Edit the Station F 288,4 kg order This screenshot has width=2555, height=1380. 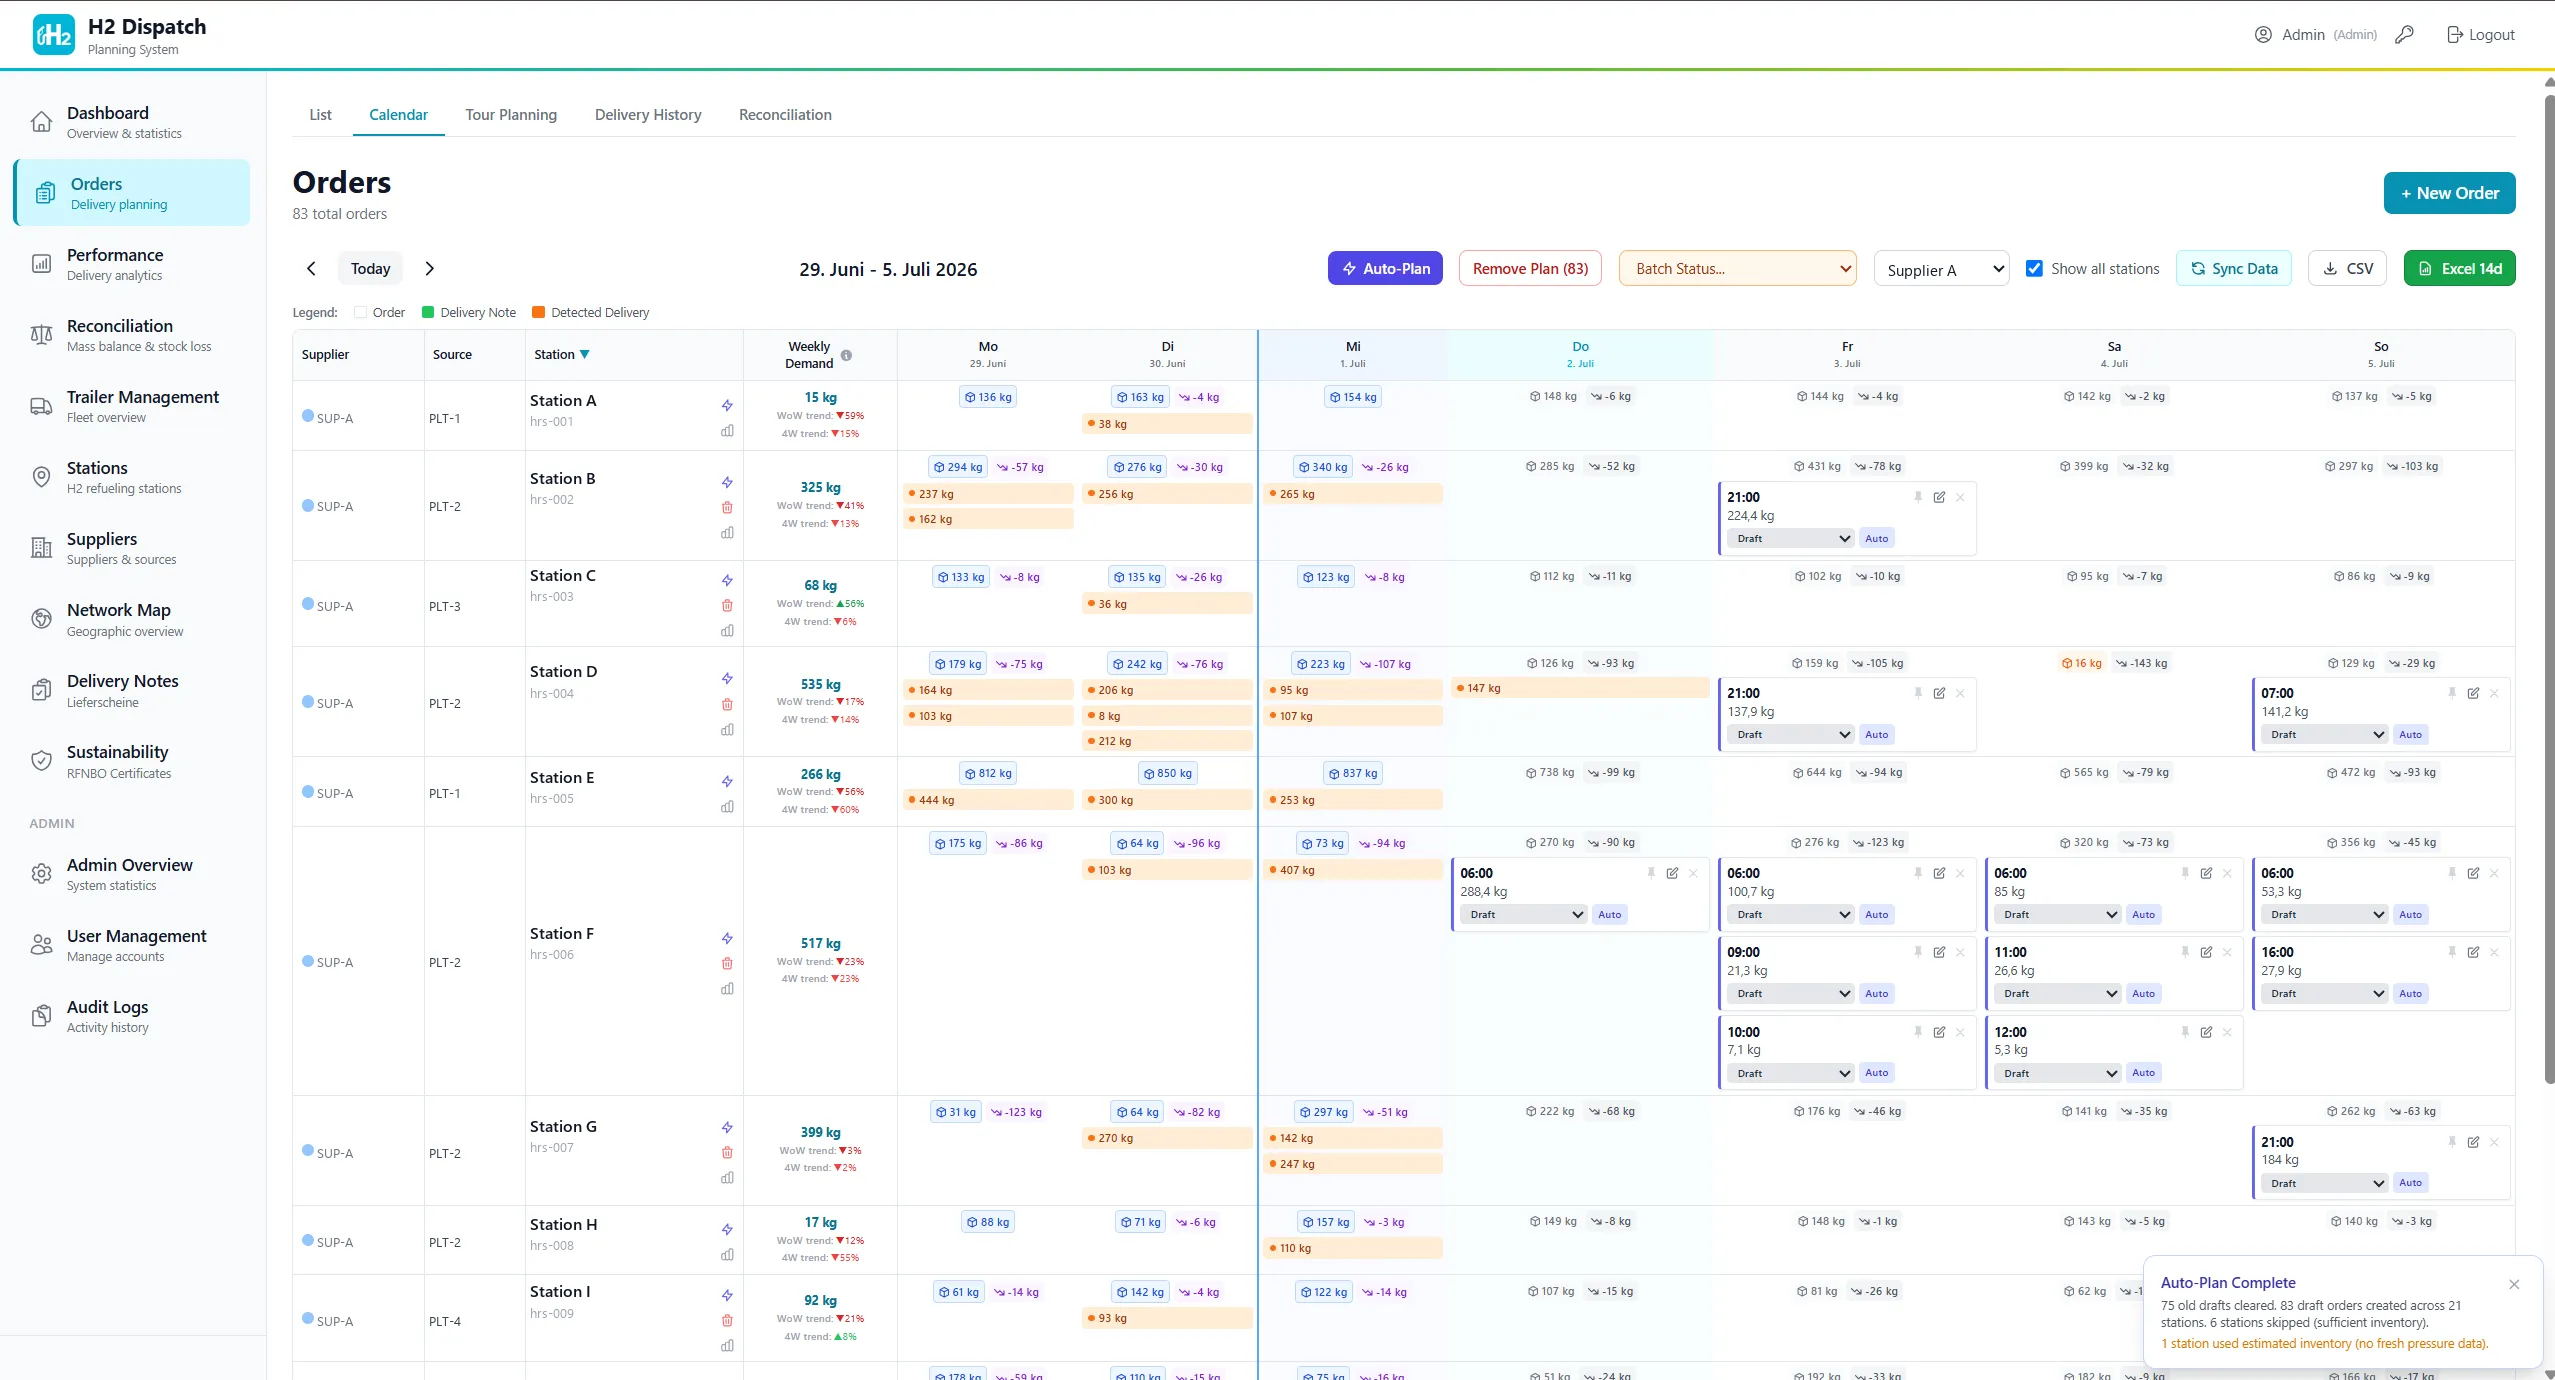(1672, 873)
